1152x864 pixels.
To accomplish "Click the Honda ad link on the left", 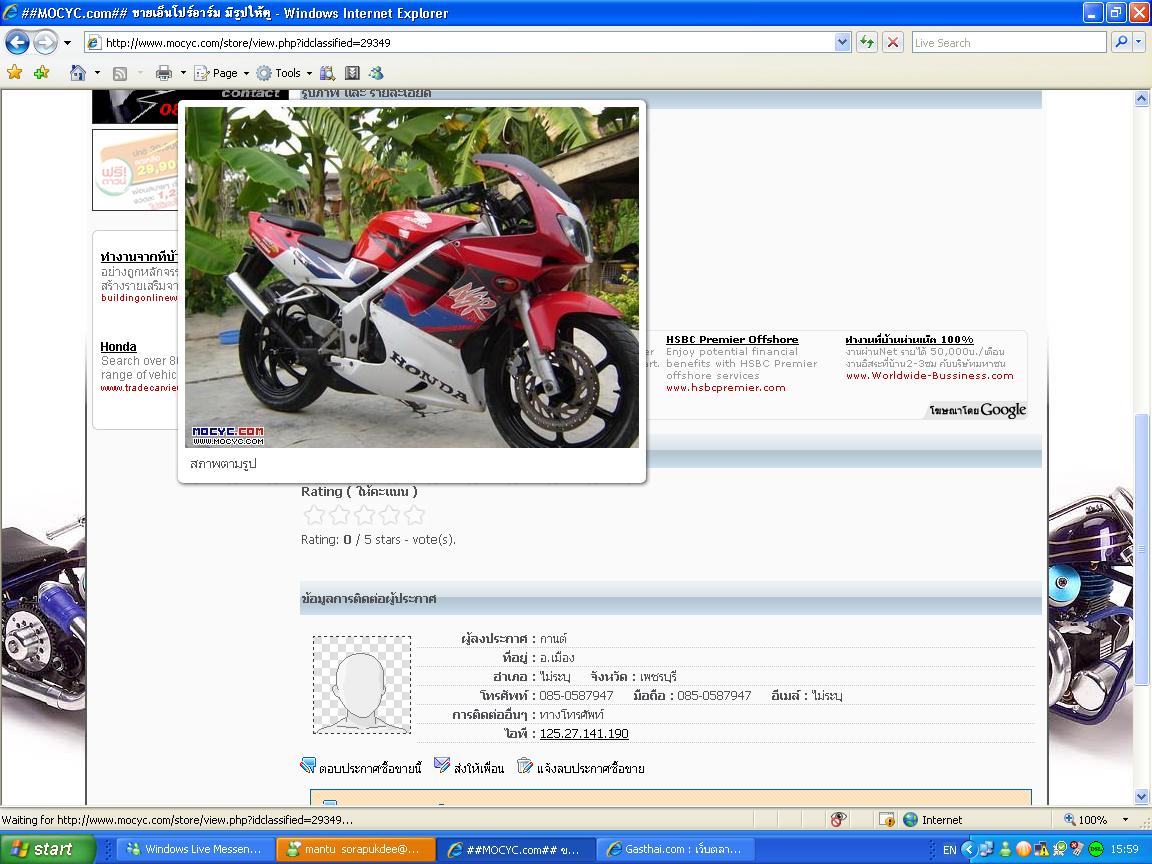I will [x=118, y=347].
